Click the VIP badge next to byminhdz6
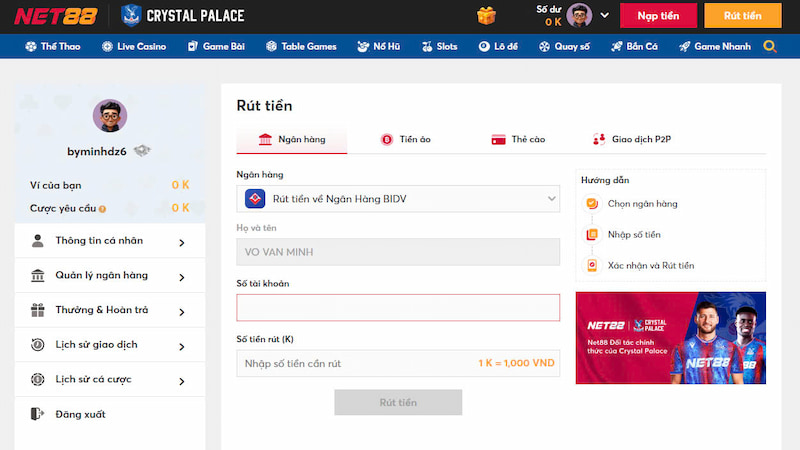The image size is (800, 450). [142, 151]
